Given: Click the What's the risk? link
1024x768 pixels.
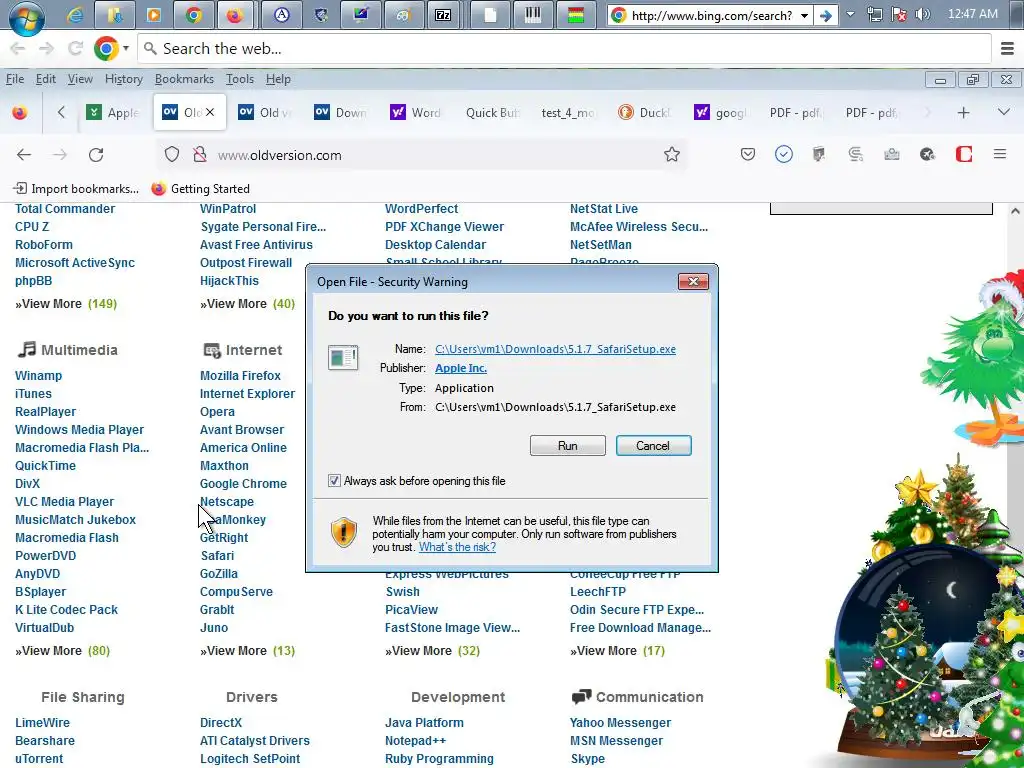Looking at the screenshot, I should click(457, 547).
